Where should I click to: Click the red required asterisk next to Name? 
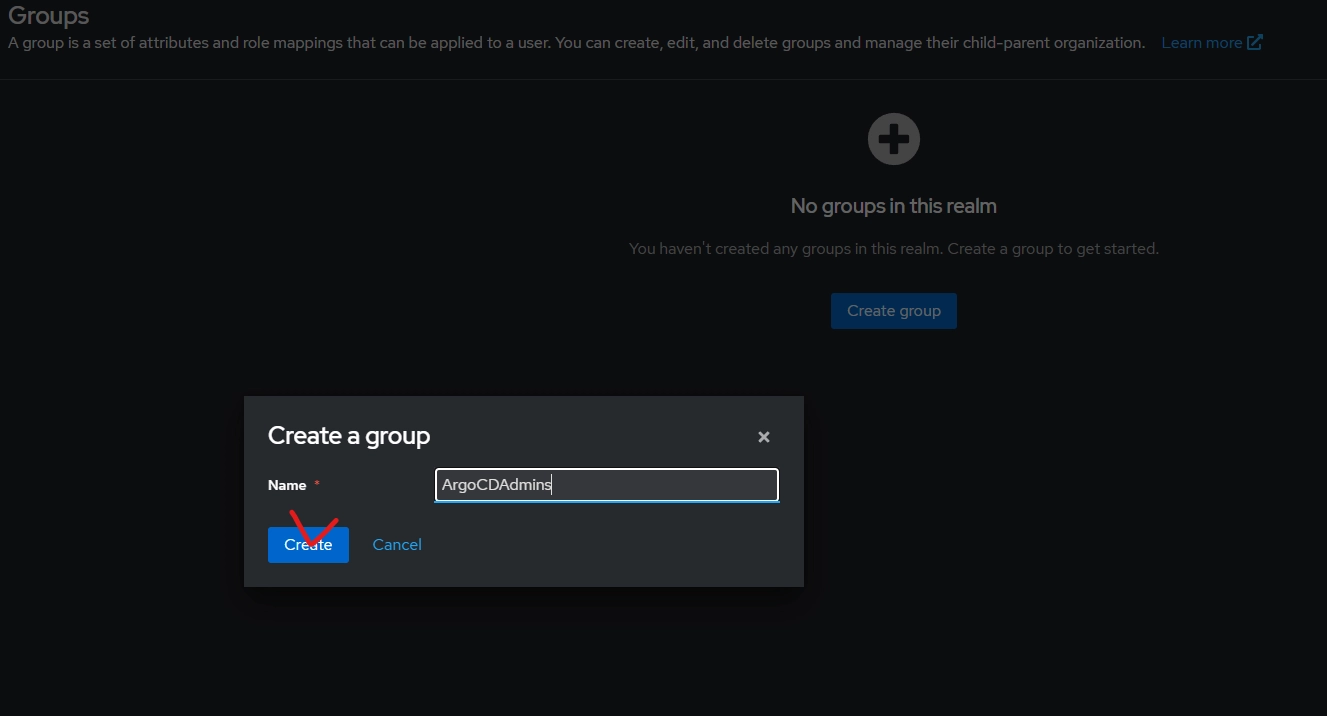(x=317, y=485)
